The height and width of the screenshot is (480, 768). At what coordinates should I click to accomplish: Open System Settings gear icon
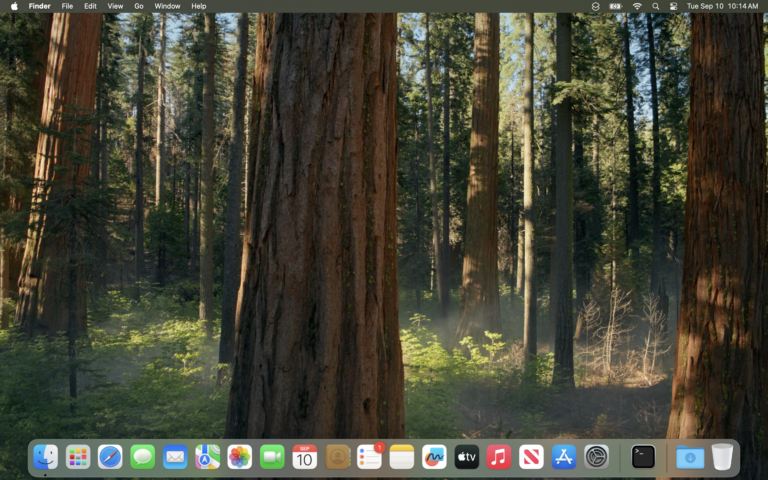(596, 457)
